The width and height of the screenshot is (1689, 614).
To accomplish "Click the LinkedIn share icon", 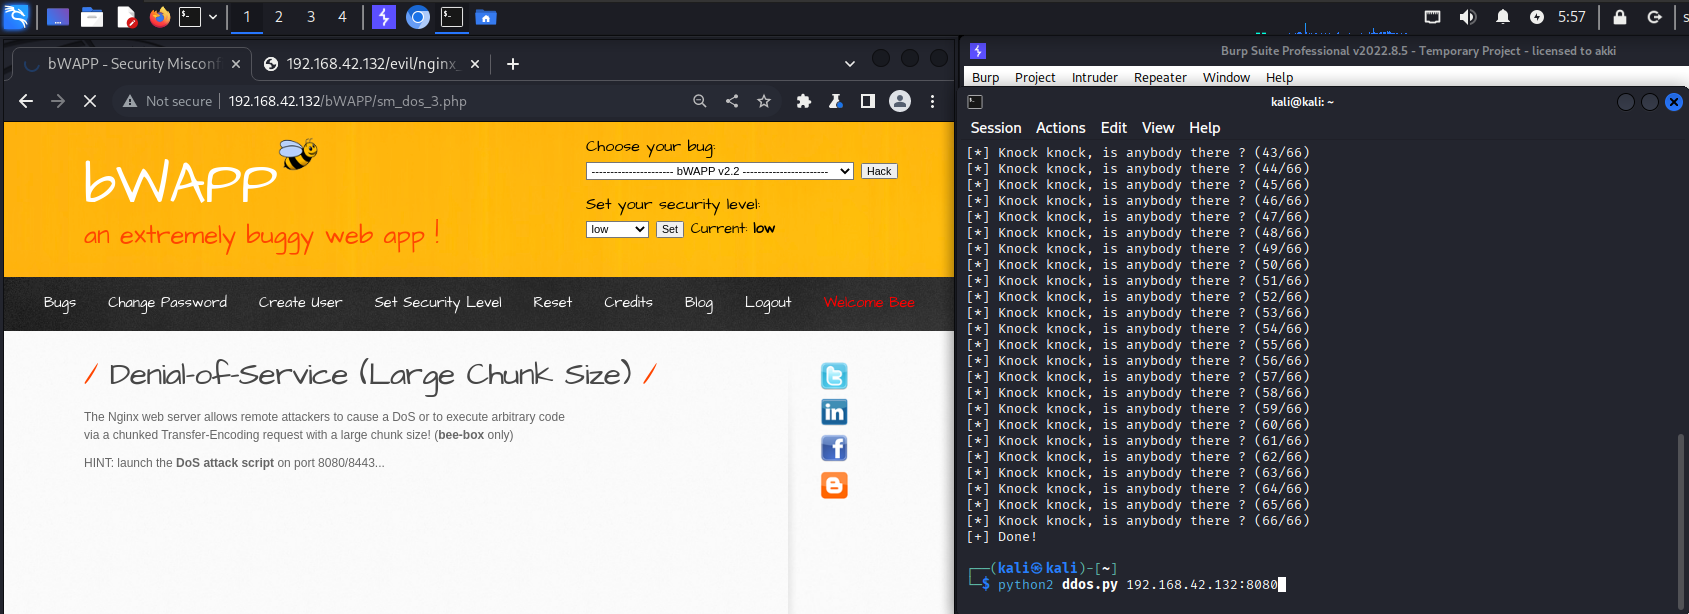I will click(833, 412).
